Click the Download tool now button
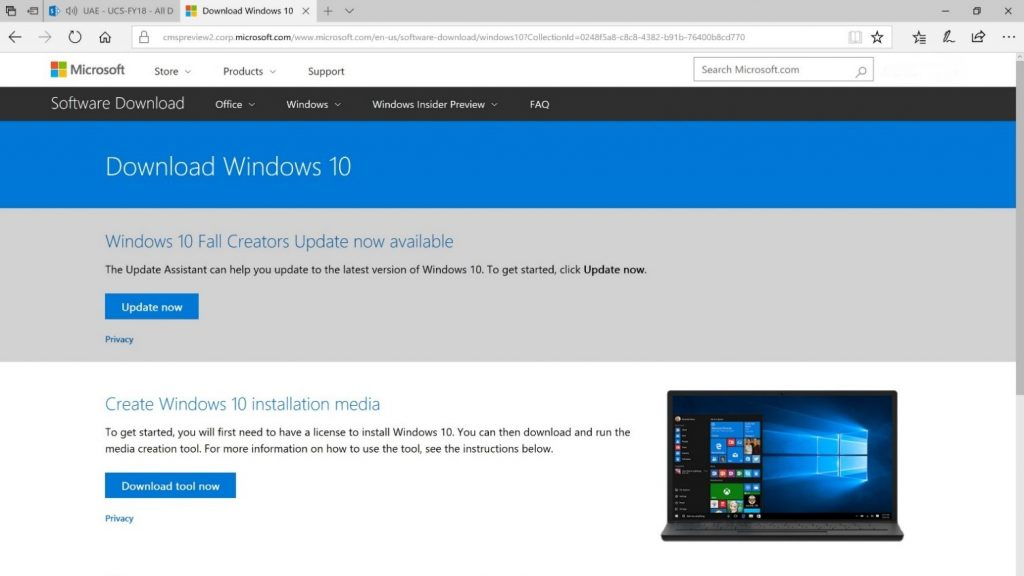Viewport: 1024px width, 576px height. (x=170, y=486)
